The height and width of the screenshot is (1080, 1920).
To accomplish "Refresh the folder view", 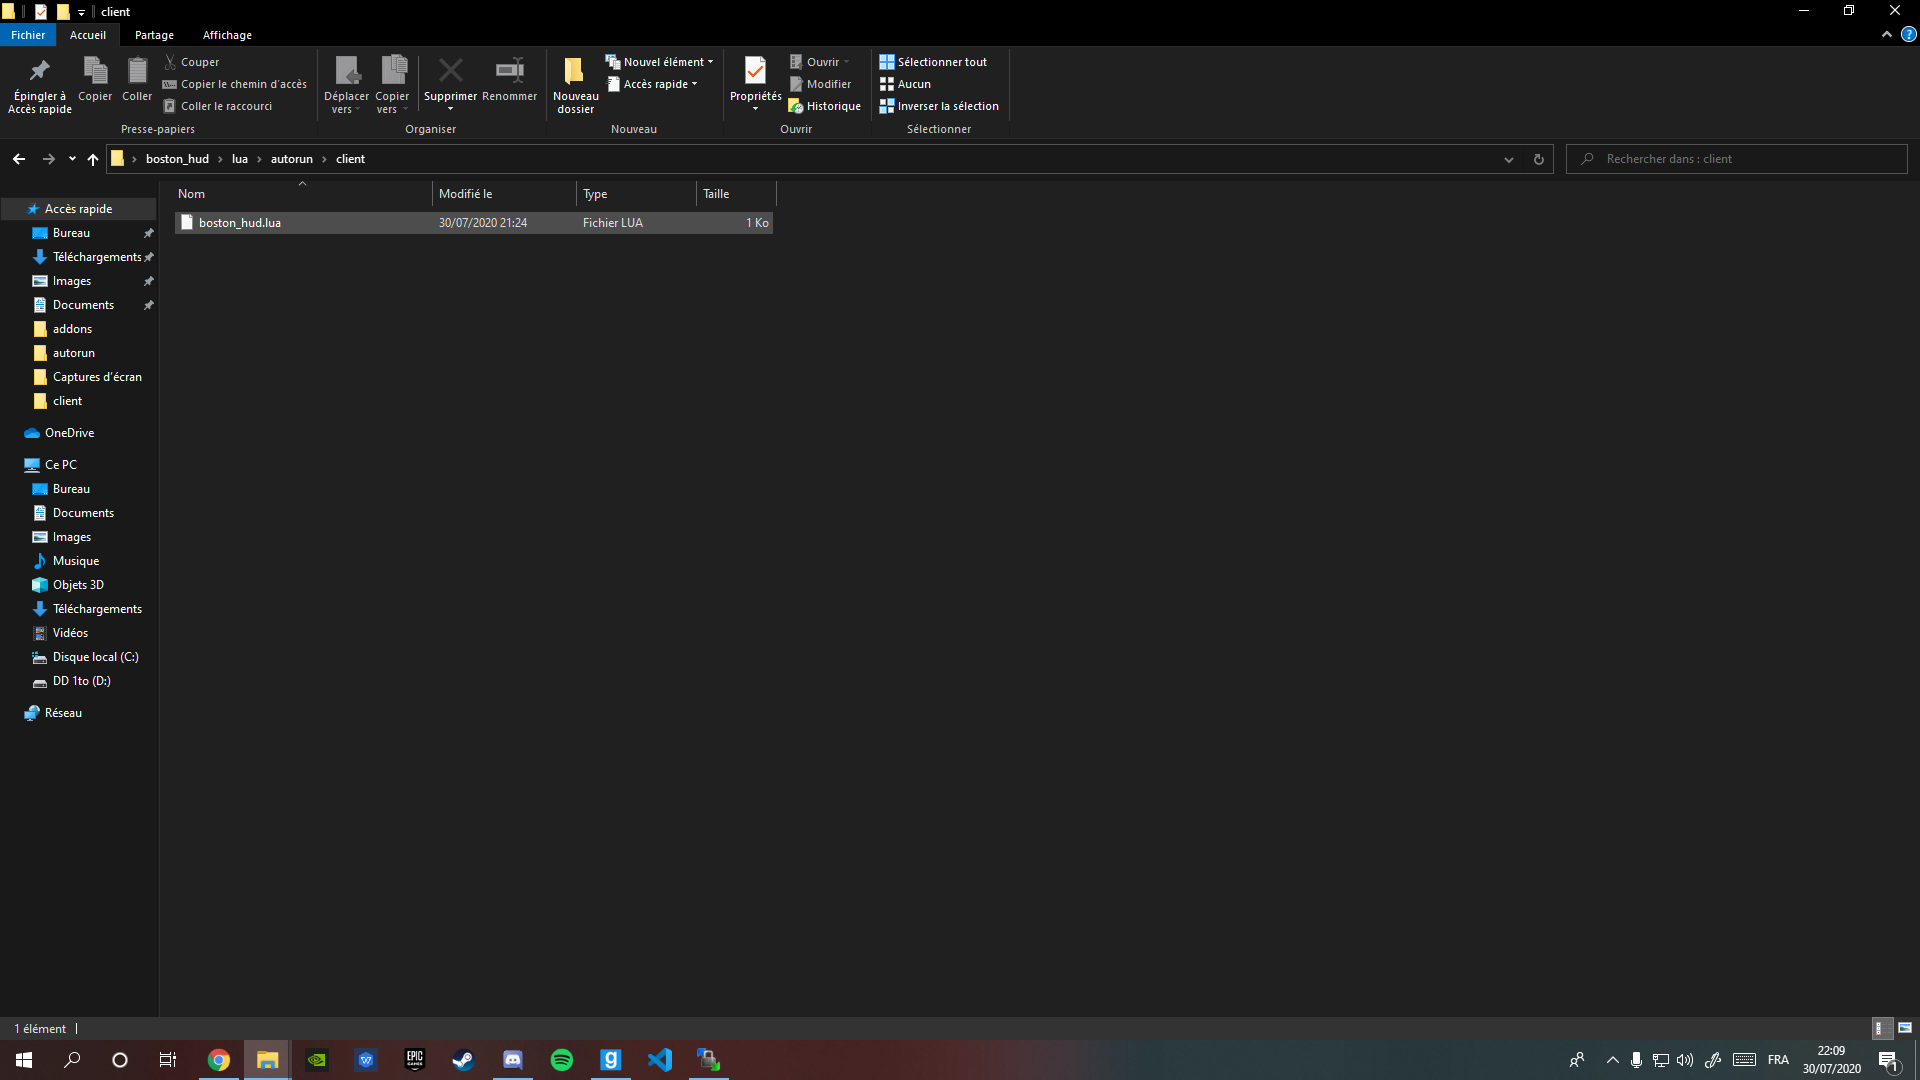I will 1539,160.
